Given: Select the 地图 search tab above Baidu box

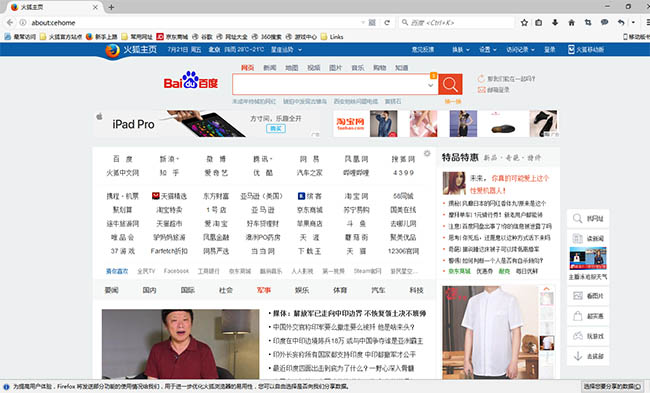Looking at the screenshot, I should coord(291,68).
